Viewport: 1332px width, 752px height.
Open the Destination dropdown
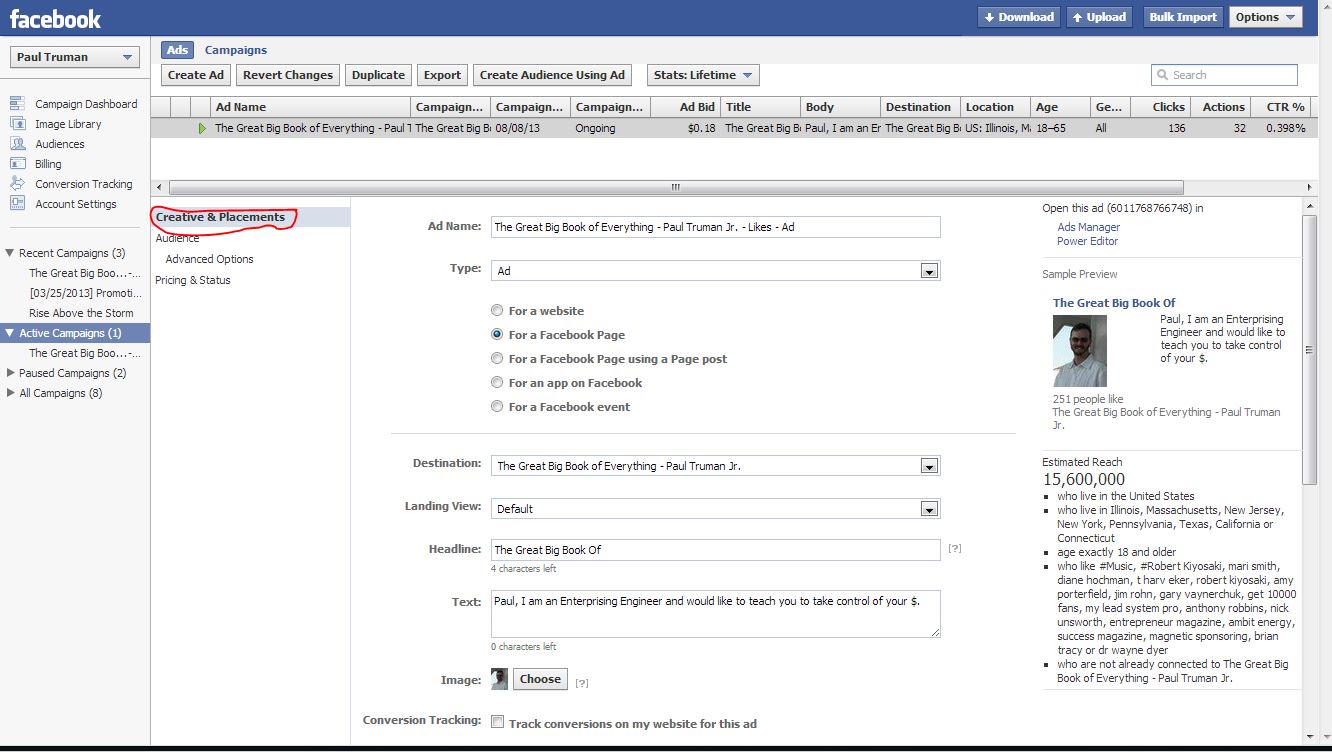(x=716, y=466)
